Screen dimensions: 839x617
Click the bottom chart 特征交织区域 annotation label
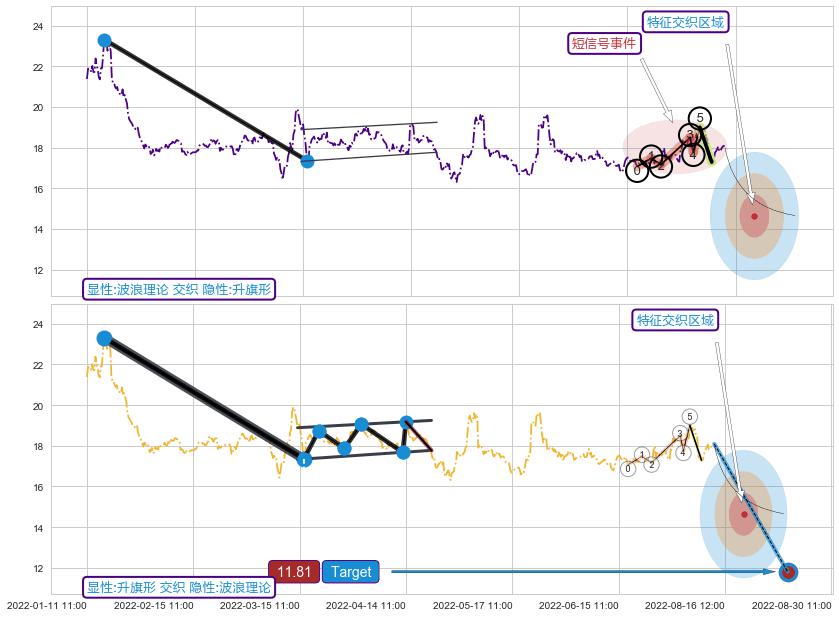click(x=676, y=320)
